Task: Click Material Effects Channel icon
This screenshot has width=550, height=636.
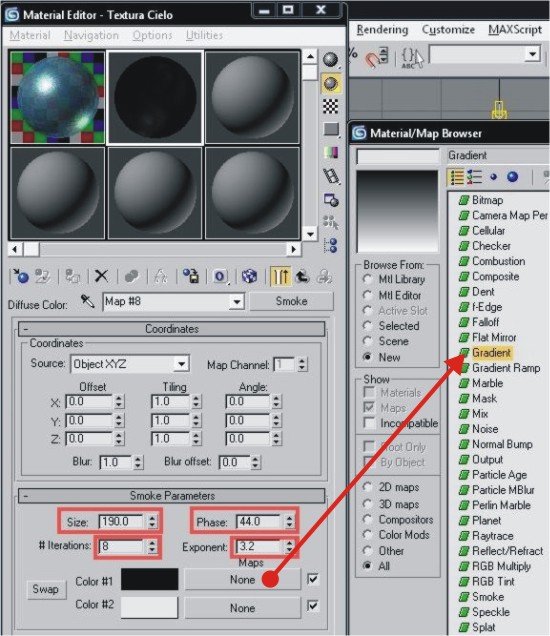Action: [x=219, y=276]
